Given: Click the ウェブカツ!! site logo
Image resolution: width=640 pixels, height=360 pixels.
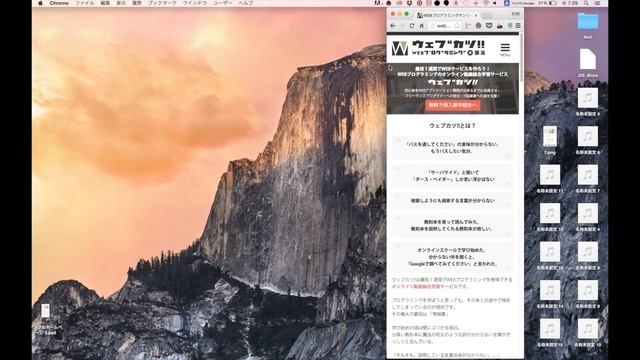Looking at the screenshot, I should (x=438, y=48).
